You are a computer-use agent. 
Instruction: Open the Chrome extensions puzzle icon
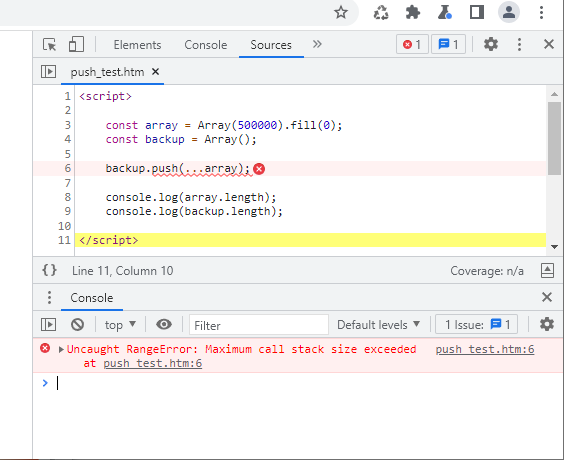point(413,13)
